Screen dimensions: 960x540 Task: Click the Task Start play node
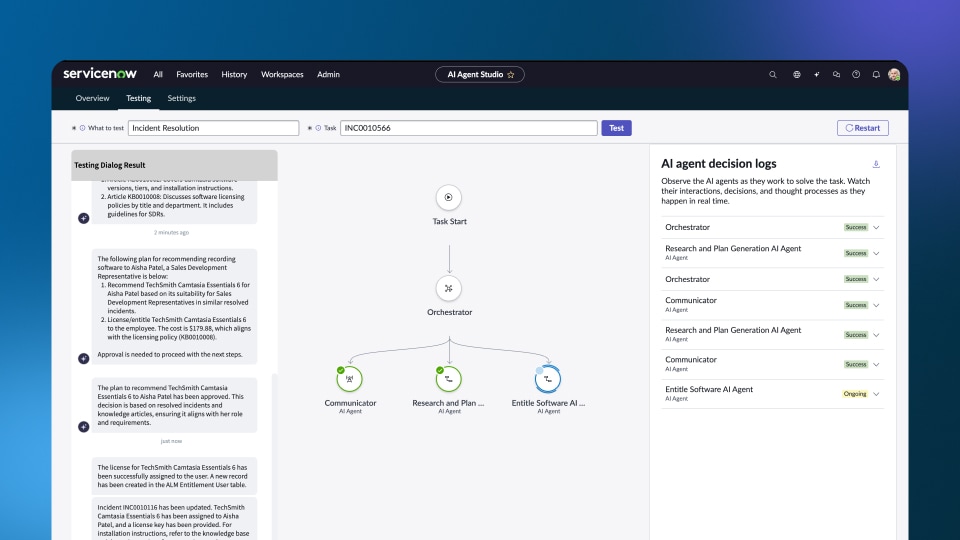tap(449, 197)
